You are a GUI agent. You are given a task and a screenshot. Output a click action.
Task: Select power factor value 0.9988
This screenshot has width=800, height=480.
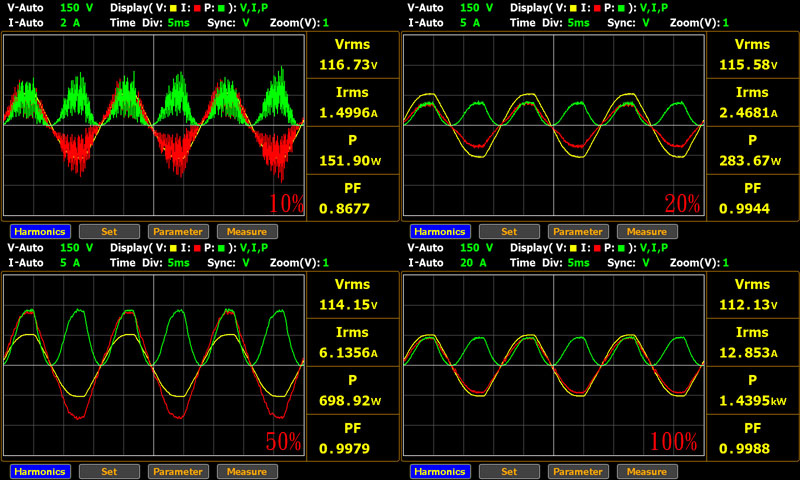(x=744, y=448)
